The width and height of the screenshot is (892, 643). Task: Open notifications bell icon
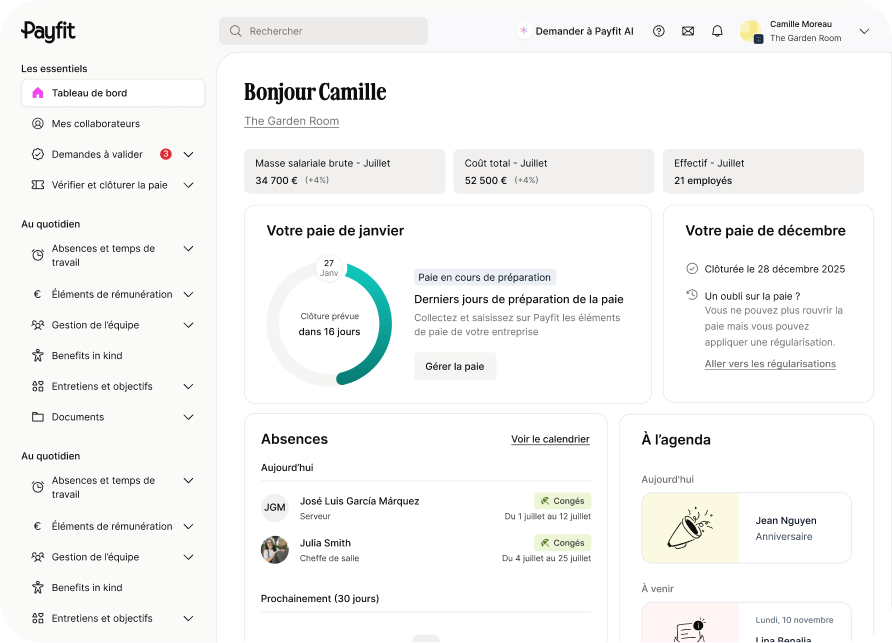click(717, 31)
